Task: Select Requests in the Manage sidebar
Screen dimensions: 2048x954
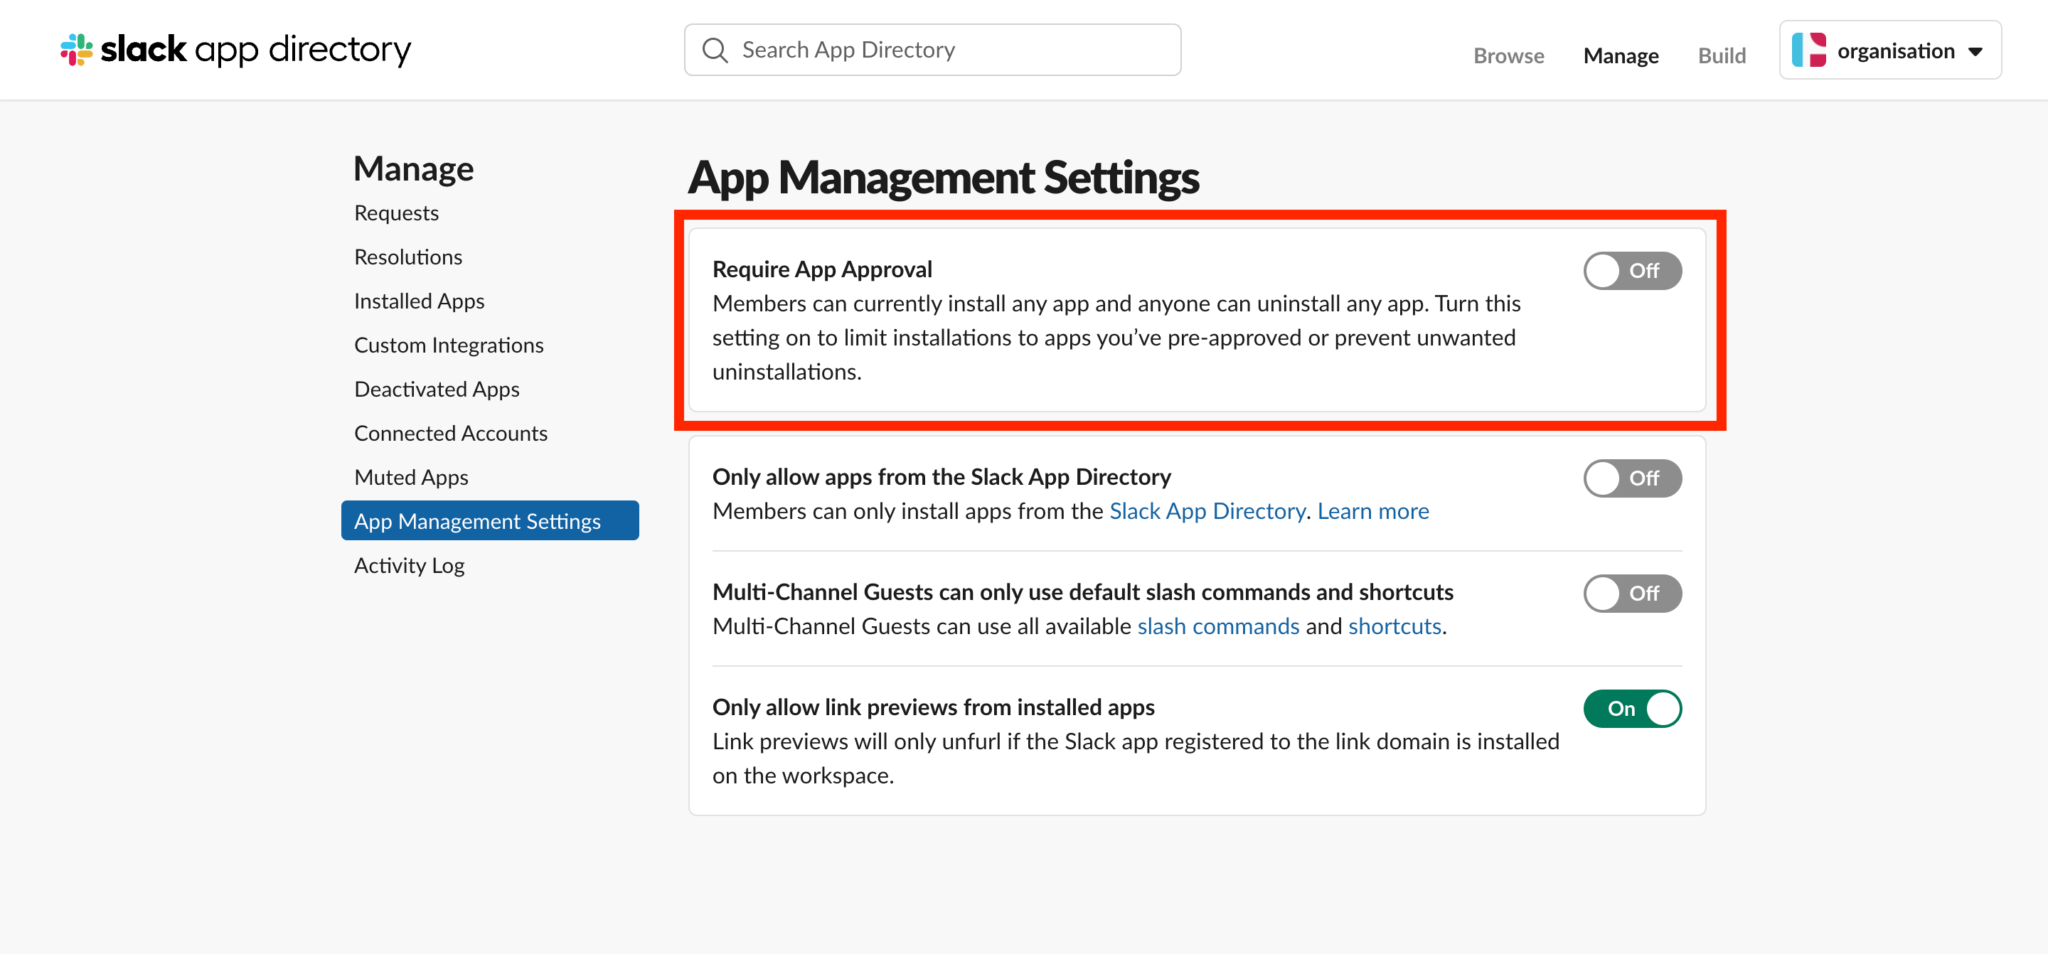Action: point(396,212)
